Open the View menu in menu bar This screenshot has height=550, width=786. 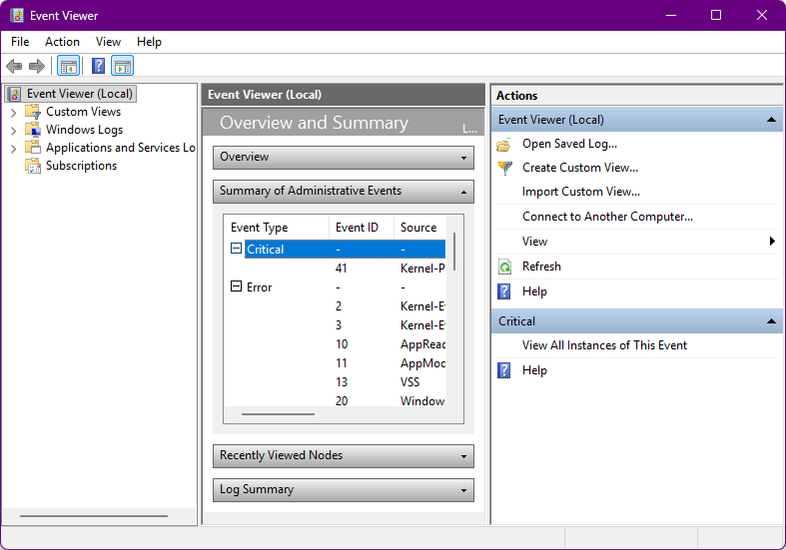point(108,42)
